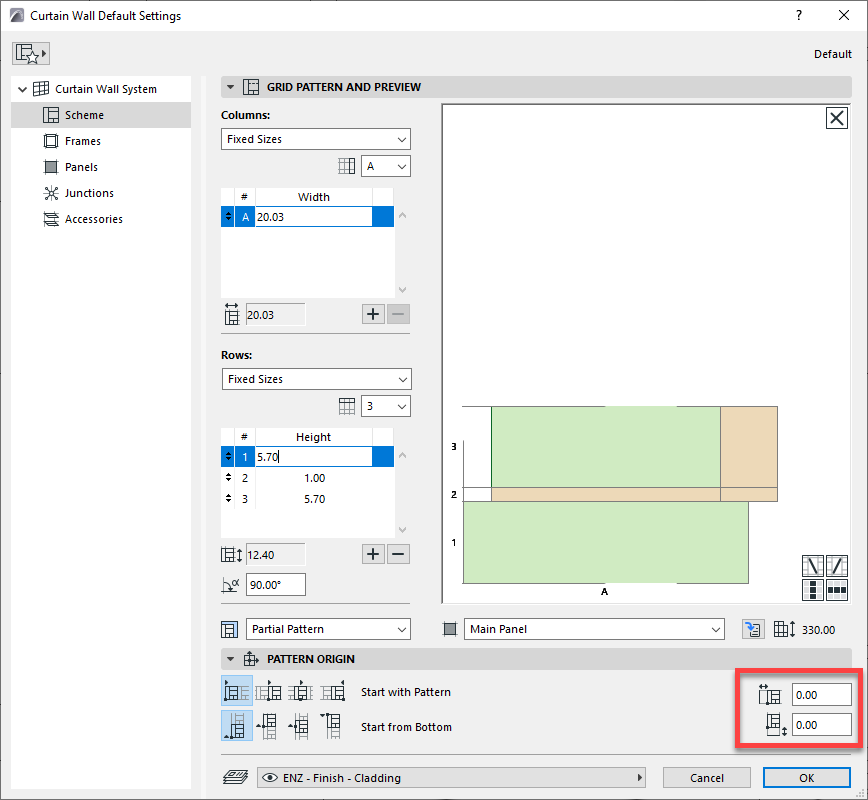Screen dimensions: 868x800
Task: Click the row angle icon
Action: tap(230, 585)
